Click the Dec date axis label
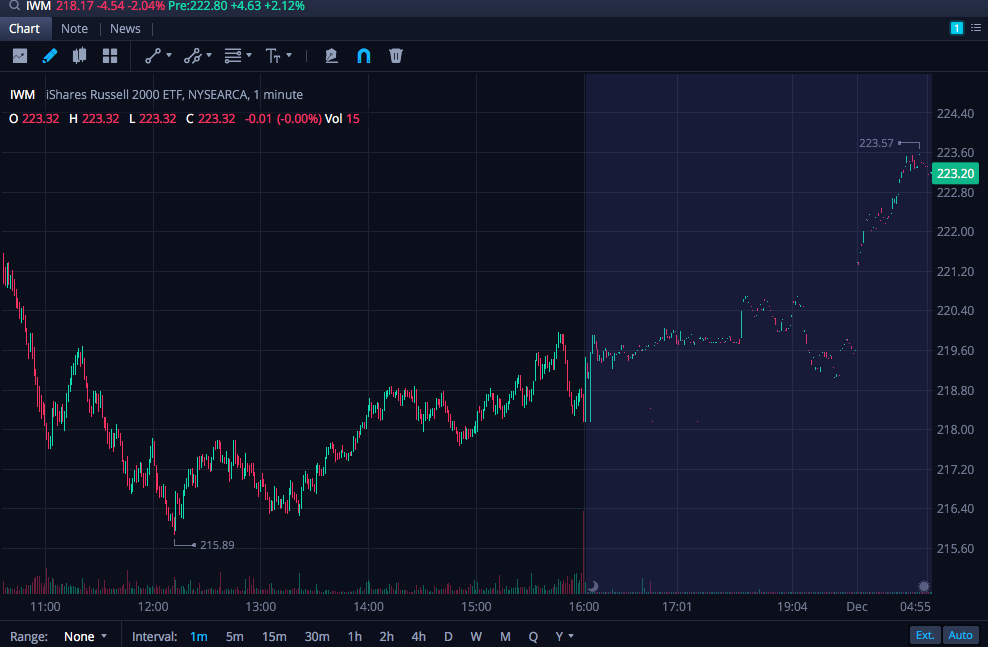The image size is (988, 647). 857,607
